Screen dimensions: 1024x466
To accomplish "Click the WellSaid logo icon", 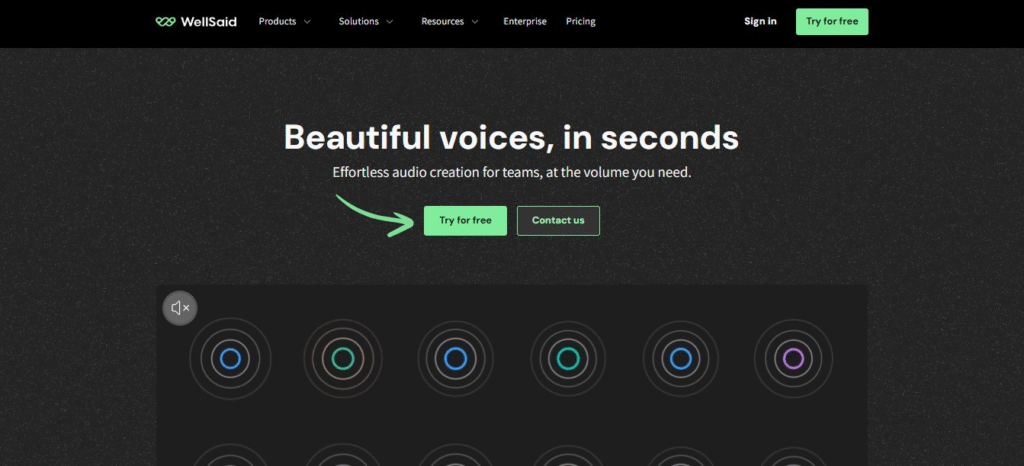I will [166, 21].
